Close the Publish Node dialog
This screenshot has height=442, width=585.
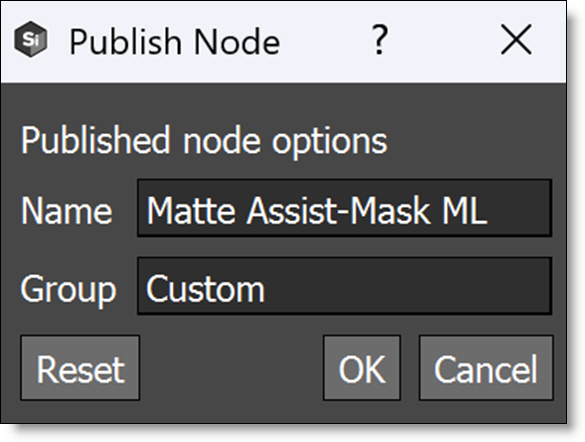pyautogui.click(x=516, y=40)
